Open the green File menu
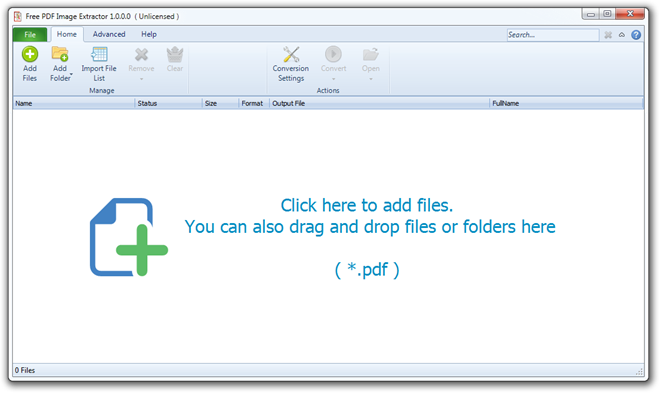This screenshot has width=660, height=393. [x=30, y=35]
